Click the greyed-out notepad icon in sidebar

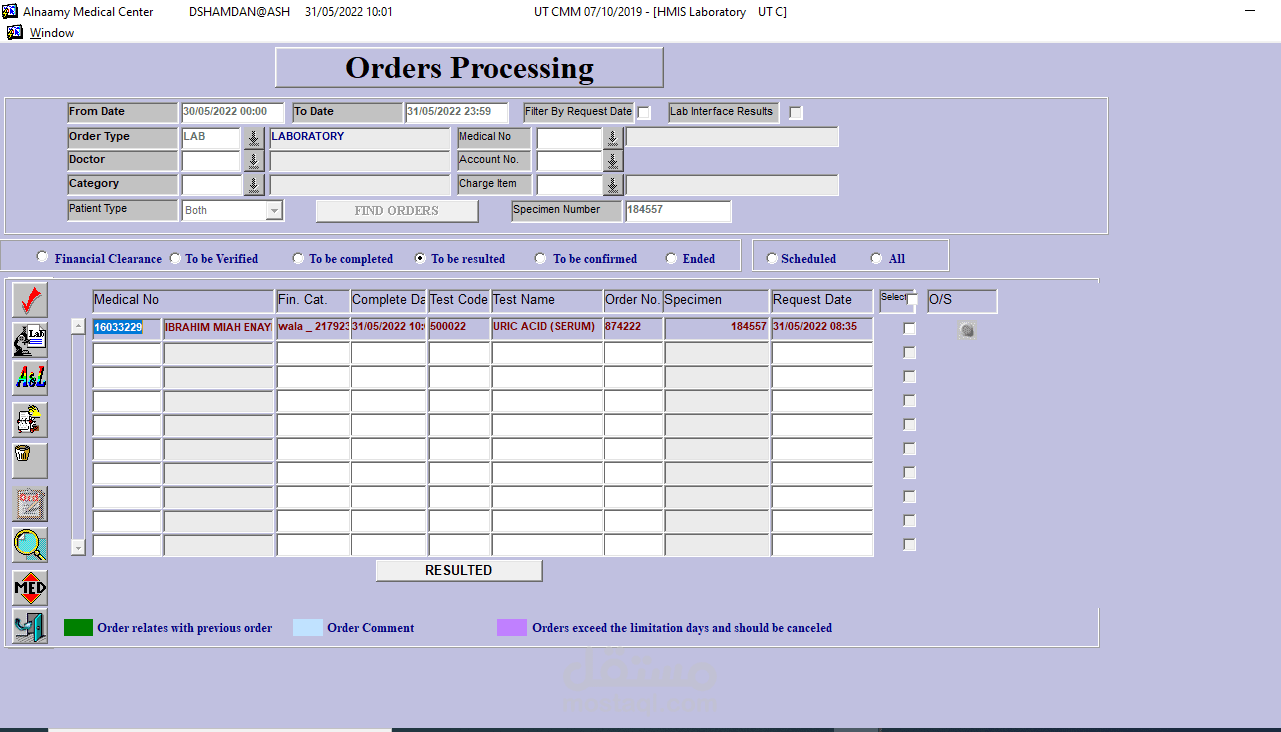[x=30, y=504]
